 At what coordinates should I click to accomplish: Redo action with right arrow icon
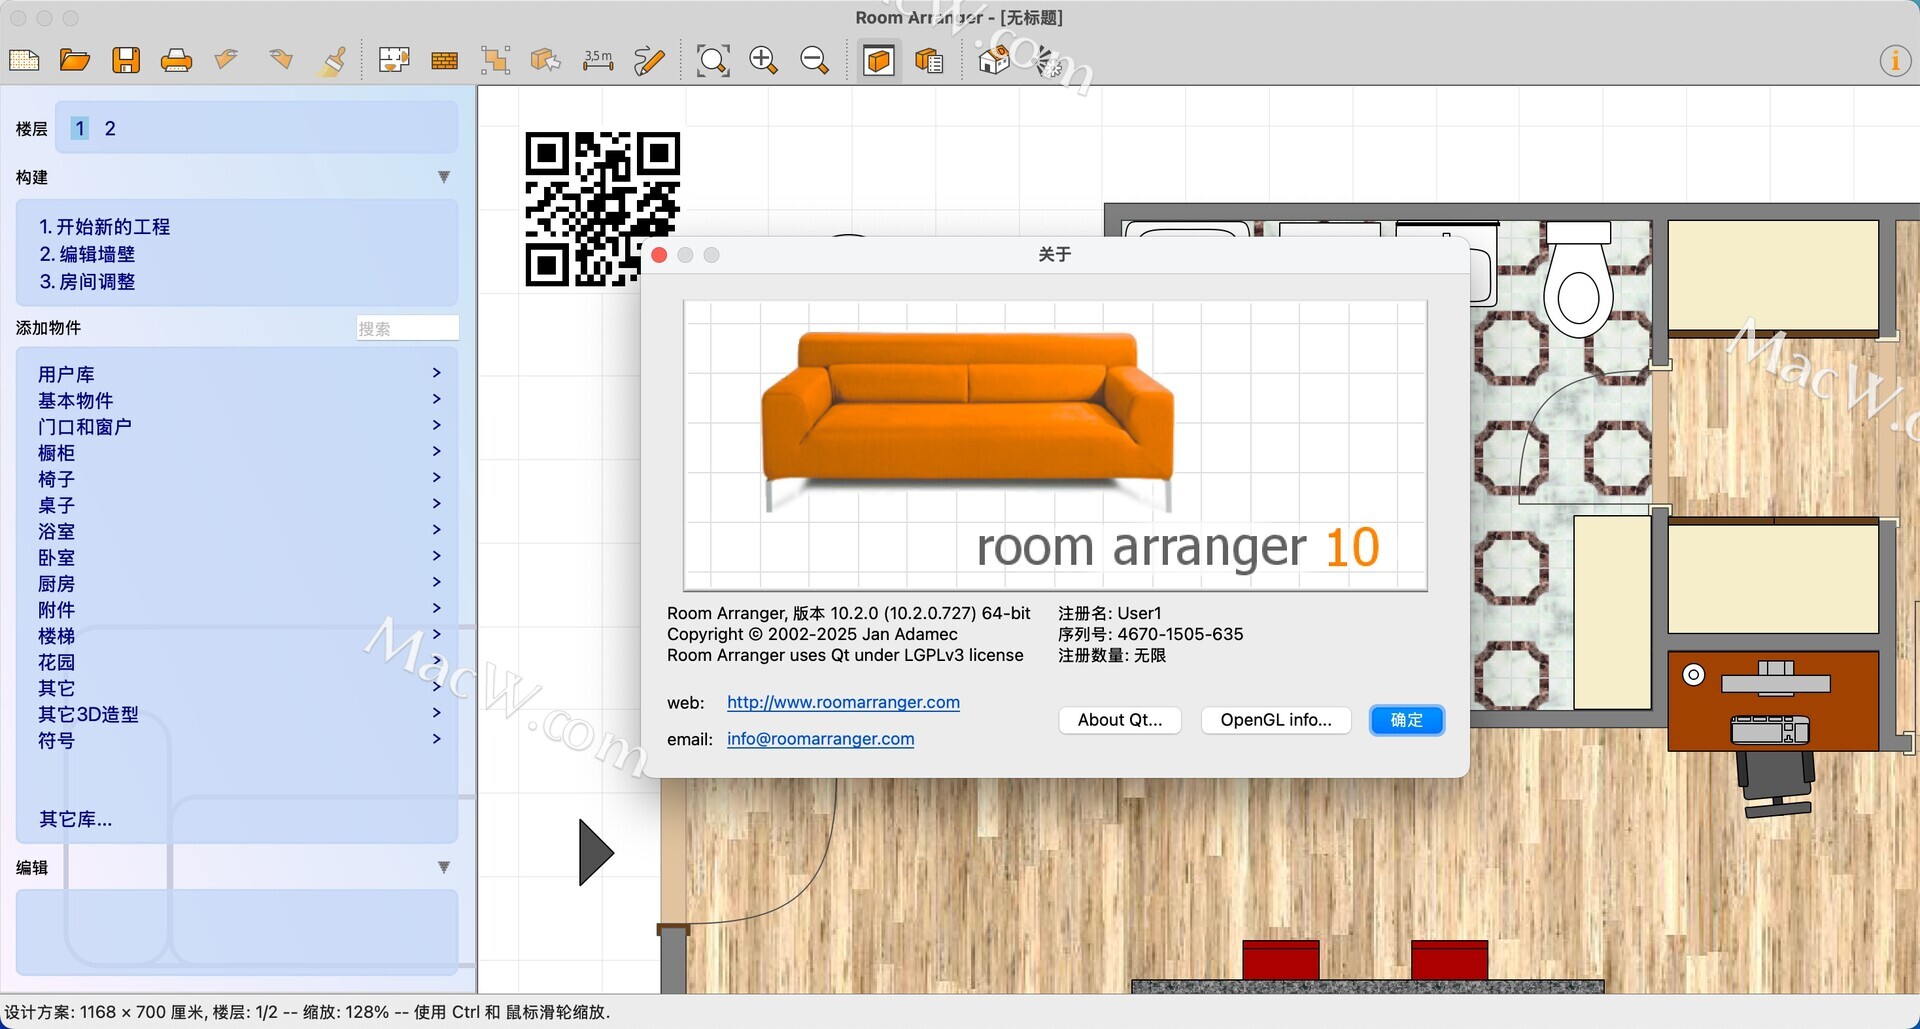281,59
